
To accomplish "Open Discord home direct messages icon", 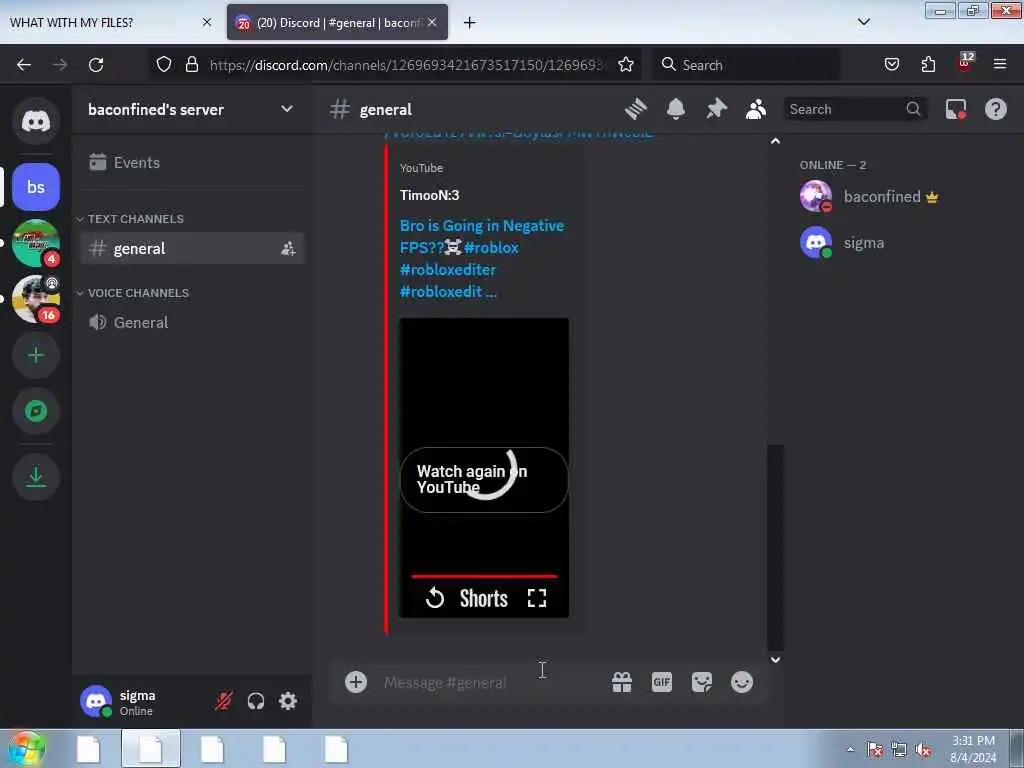I will tap(36, 121).
